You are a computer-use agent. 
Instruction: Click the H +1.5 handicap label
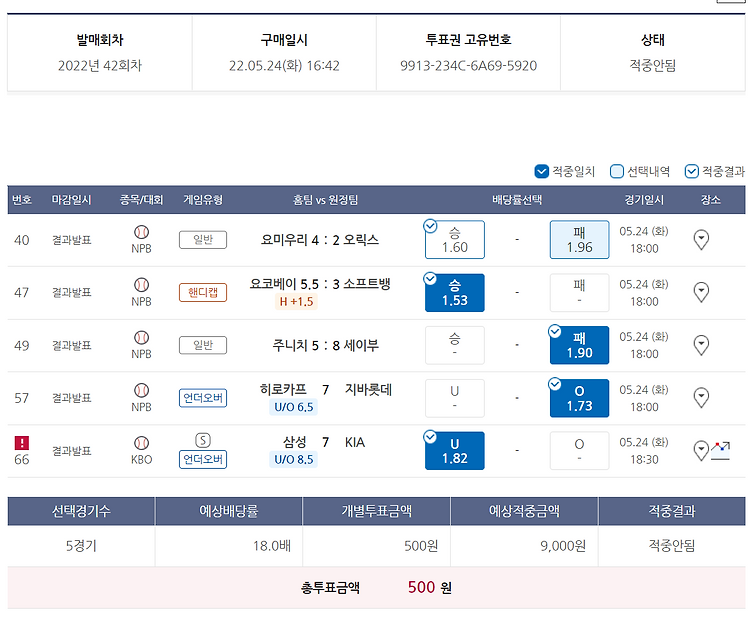click(x=296, y=302)
